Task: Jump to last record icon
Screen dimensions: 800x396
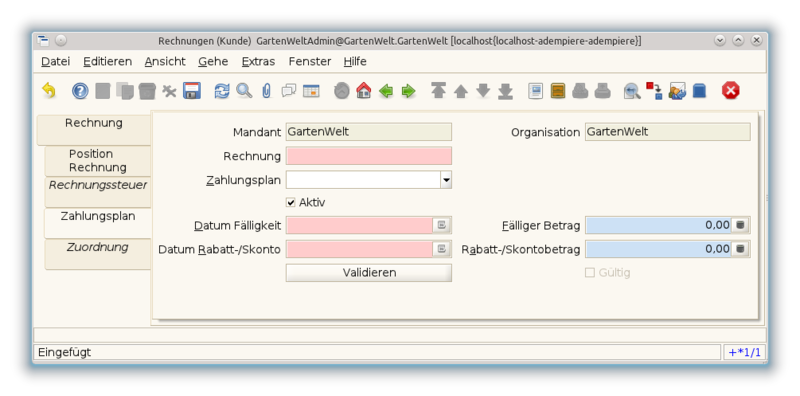Action: coord(505,91)
